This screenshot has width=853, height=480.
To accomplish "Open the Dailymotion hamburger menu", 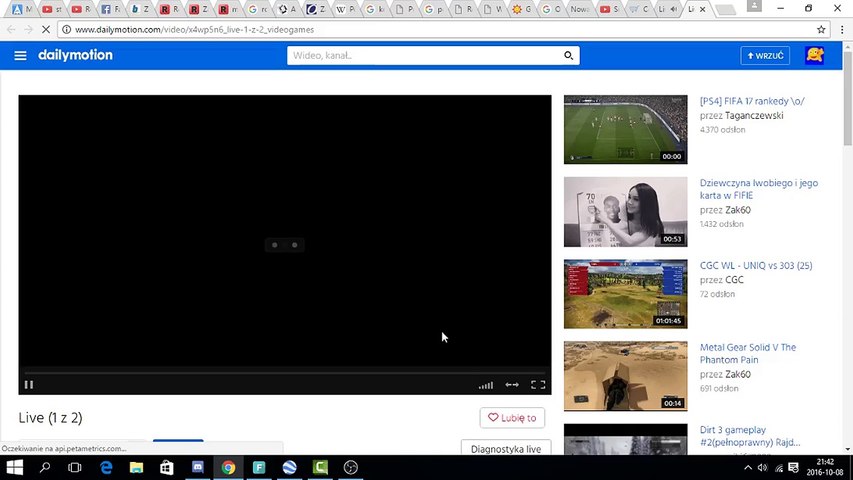I will (x=20, y=56).
